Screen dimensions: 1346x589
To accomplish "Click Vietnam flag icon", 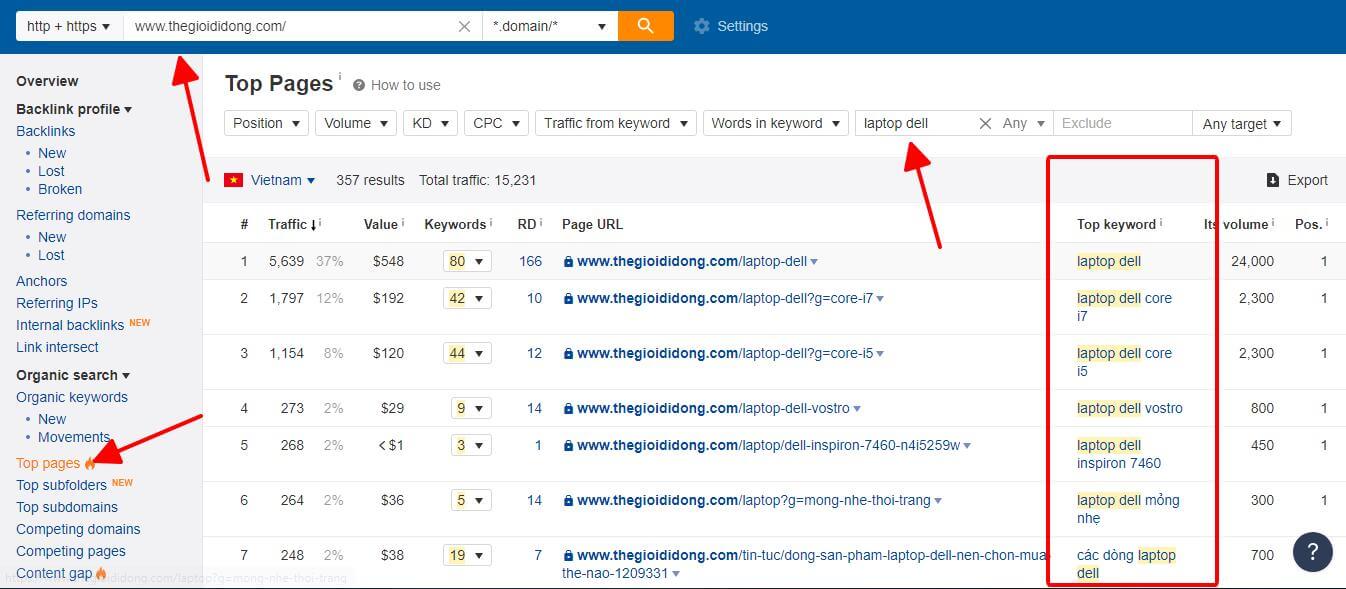I will click(x=234, y=180).
